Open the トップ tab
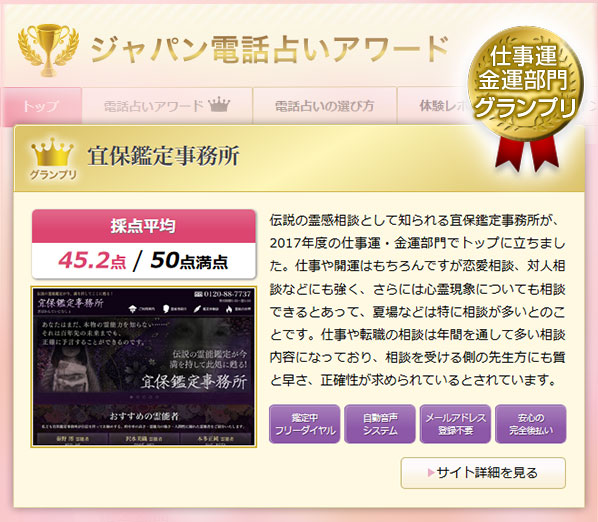 coord(41,106)
